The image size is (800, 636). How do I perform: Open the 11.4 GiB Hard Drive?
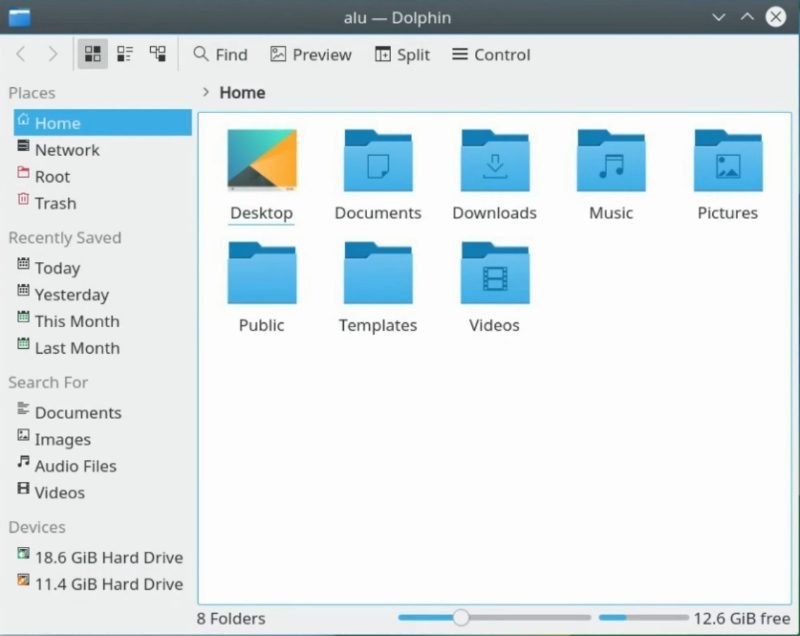[x=103, y=584]
